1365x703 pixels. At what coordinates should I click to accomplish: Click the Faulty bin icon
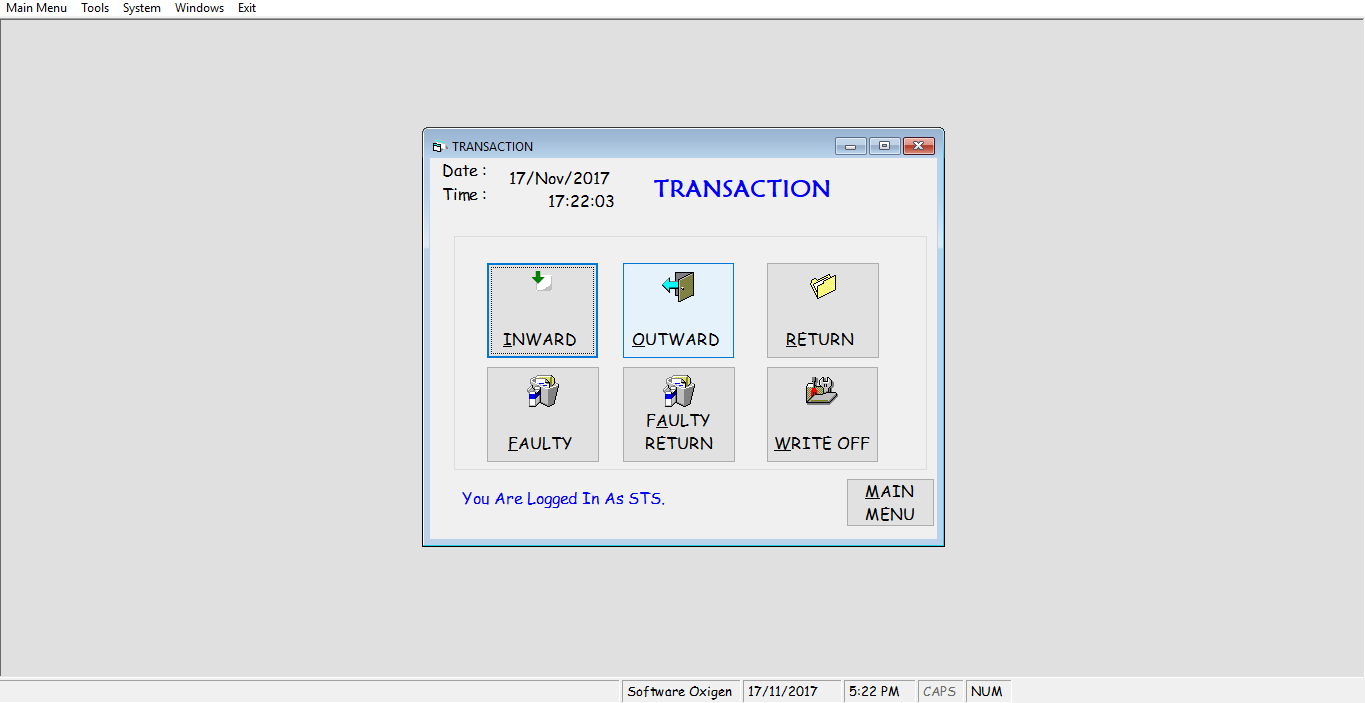[542, 391]
